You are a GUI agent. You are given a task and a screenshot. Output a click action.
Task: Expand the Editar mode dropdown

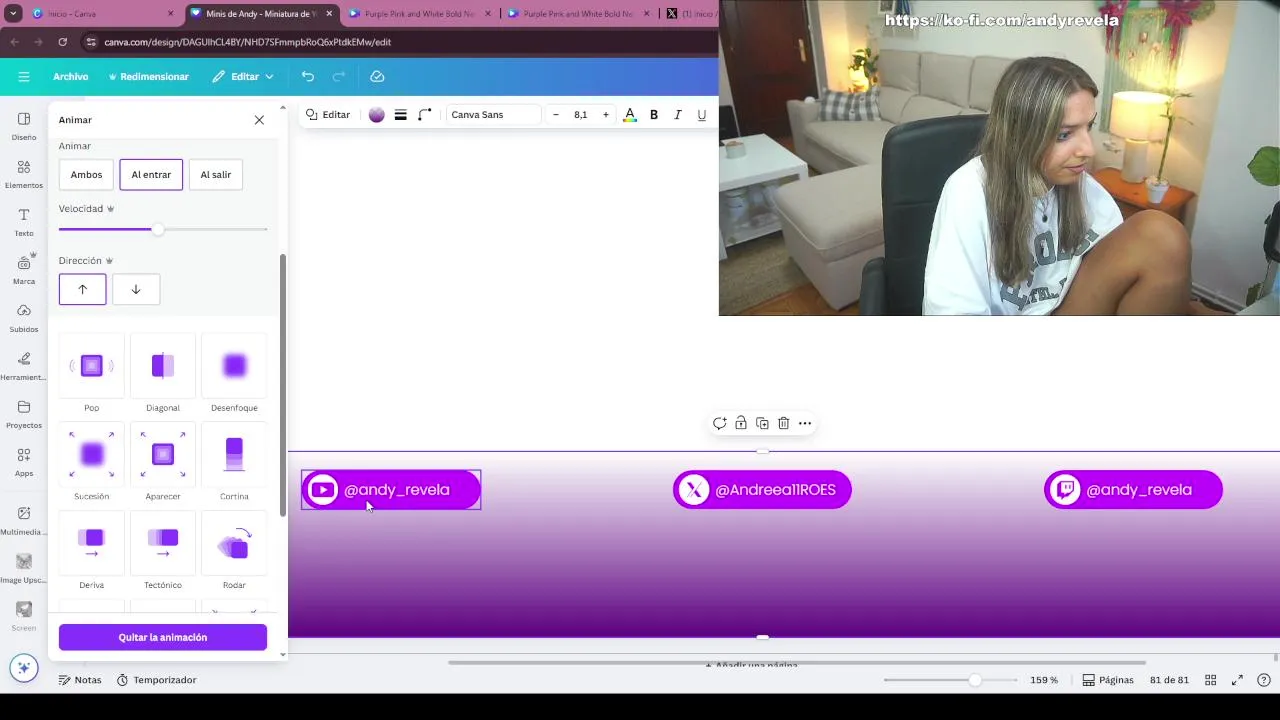(x=243, y=76)
